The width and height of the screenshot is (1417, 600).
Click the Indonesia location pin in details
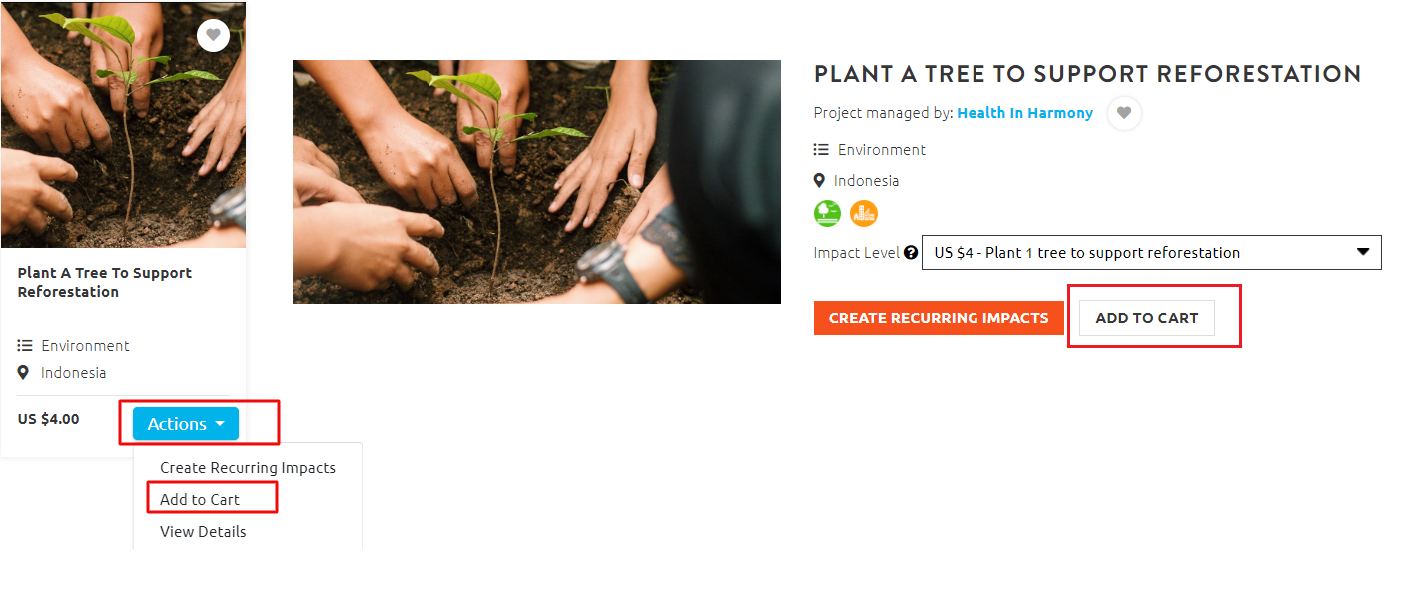820,181
